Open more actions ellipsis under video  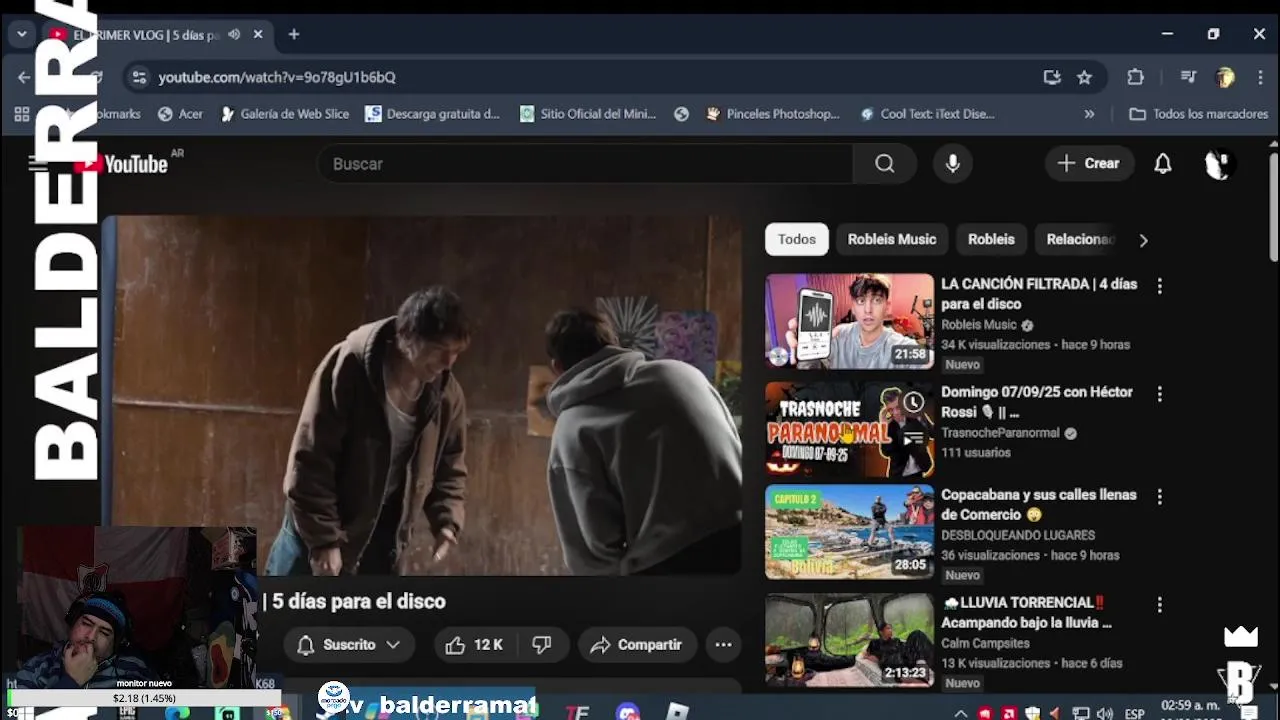point(723,645)
